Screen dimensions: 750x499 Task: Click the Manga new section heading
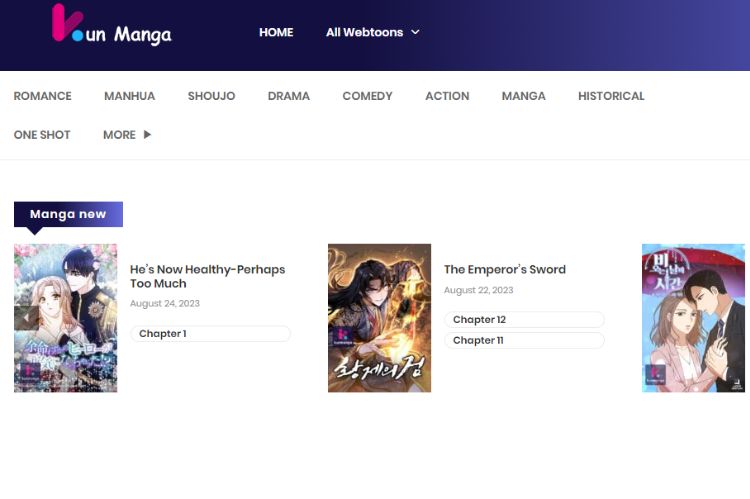point(68,214)
